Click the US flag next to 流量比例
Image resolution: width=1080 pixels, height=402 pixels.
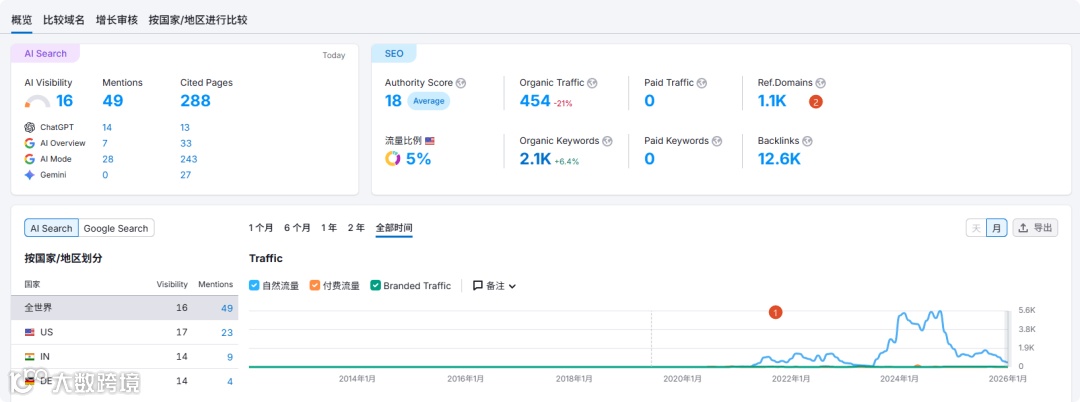point(430,140)
